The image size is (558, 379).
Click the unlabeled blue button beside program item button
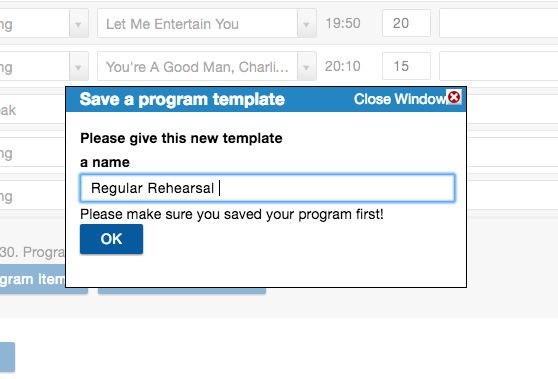[182, 290]
